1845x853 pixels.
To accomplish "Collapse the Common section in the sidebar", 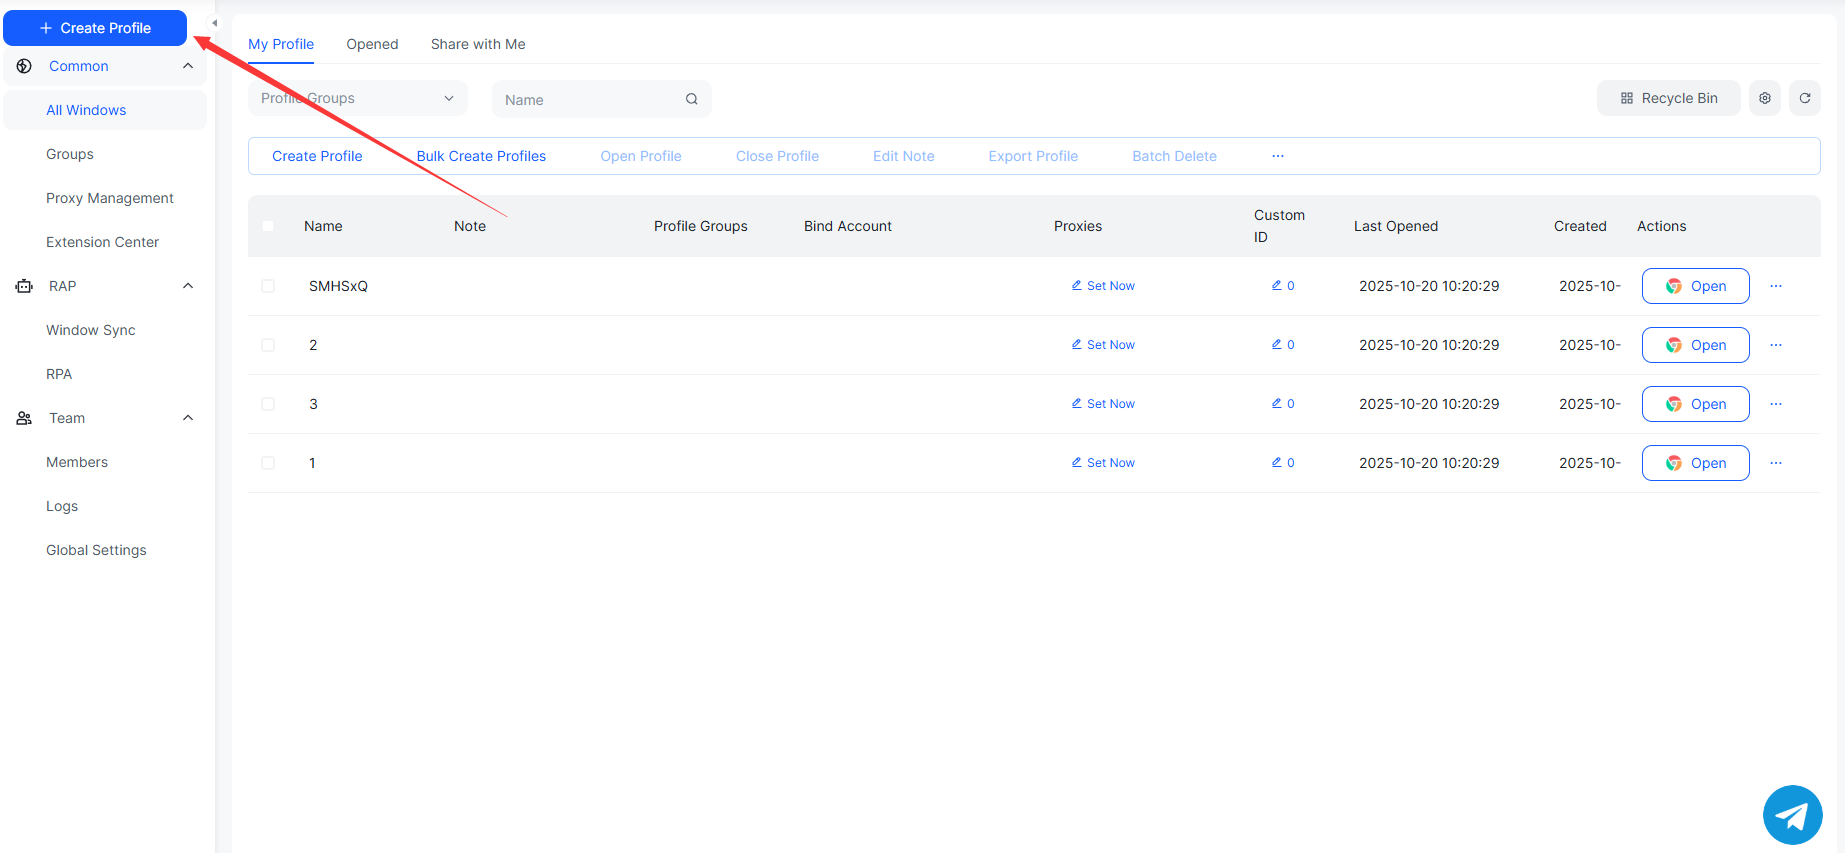I will click(188, 66).
